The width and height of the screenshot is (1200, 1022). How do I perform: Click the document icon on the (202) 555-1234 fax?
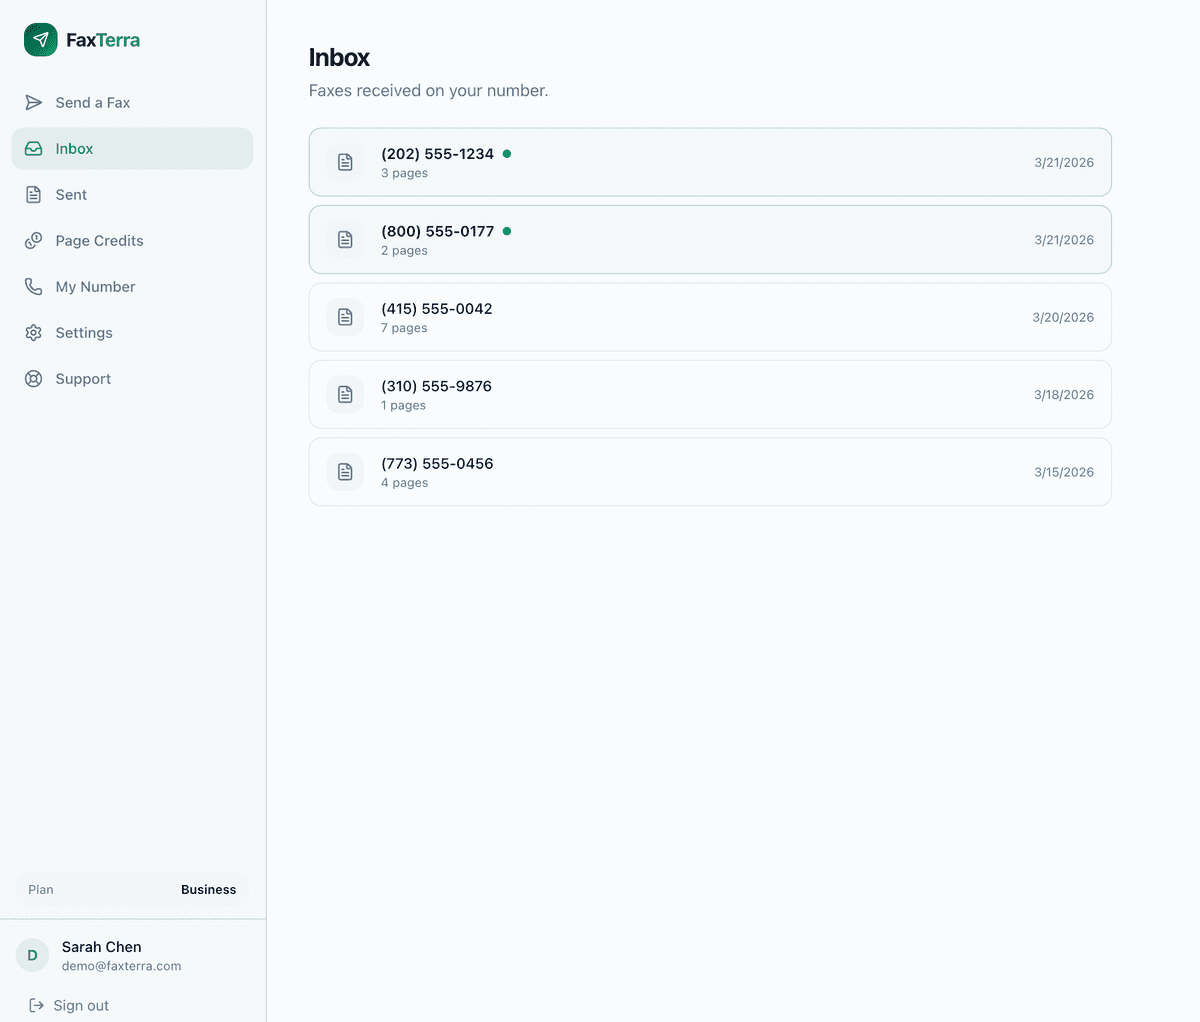pos(345,162)
